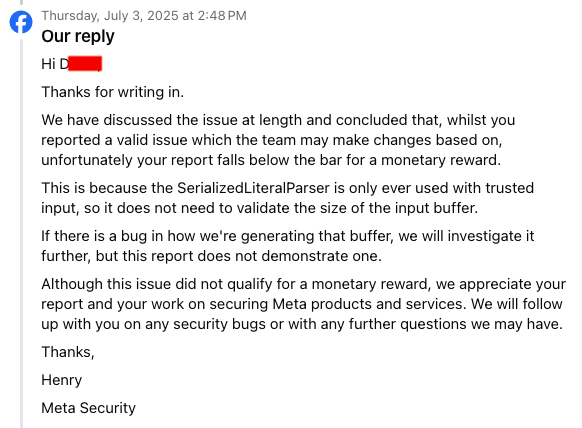Click the phrase "monetary reward." ending third paragraph
The image size is (582, 428).
click(x=441, y=160)
